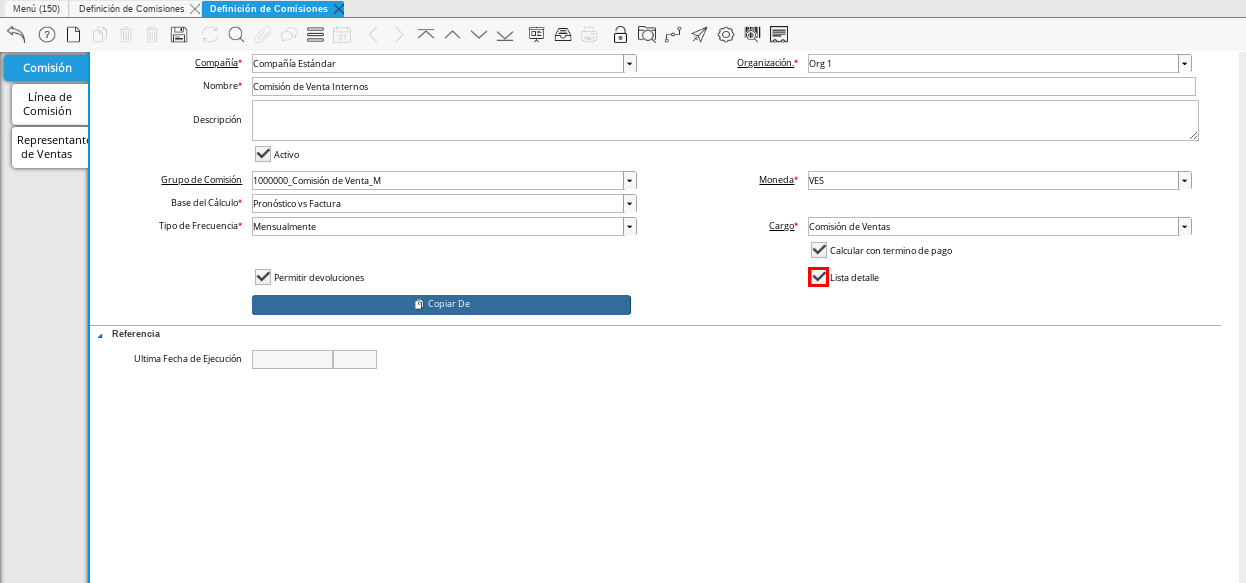Lock the record with the padlock icon
1246x583 pixels.
click(620, 33)
